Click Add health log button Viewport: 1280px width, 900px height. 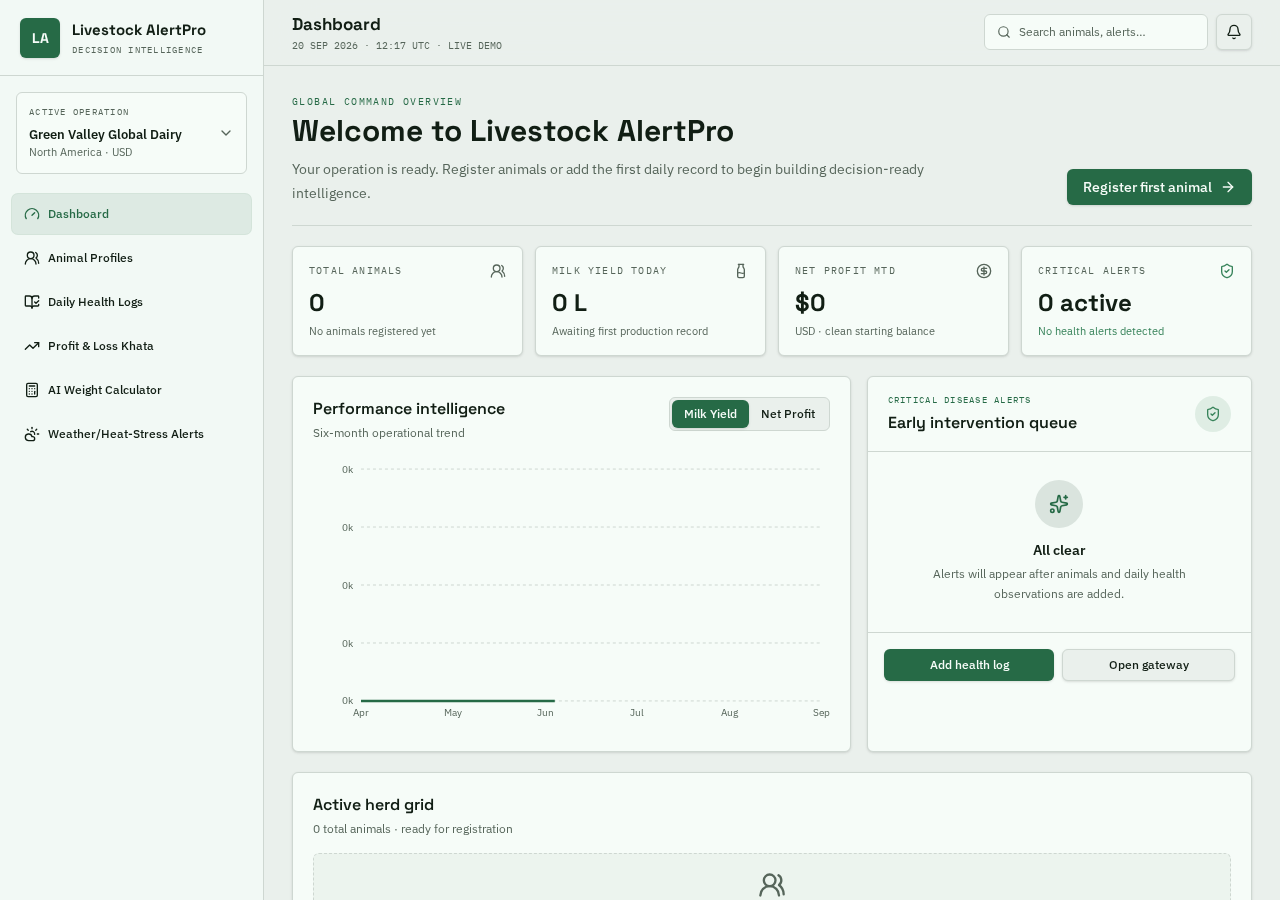pyautogui.click(x=969, y=665)
